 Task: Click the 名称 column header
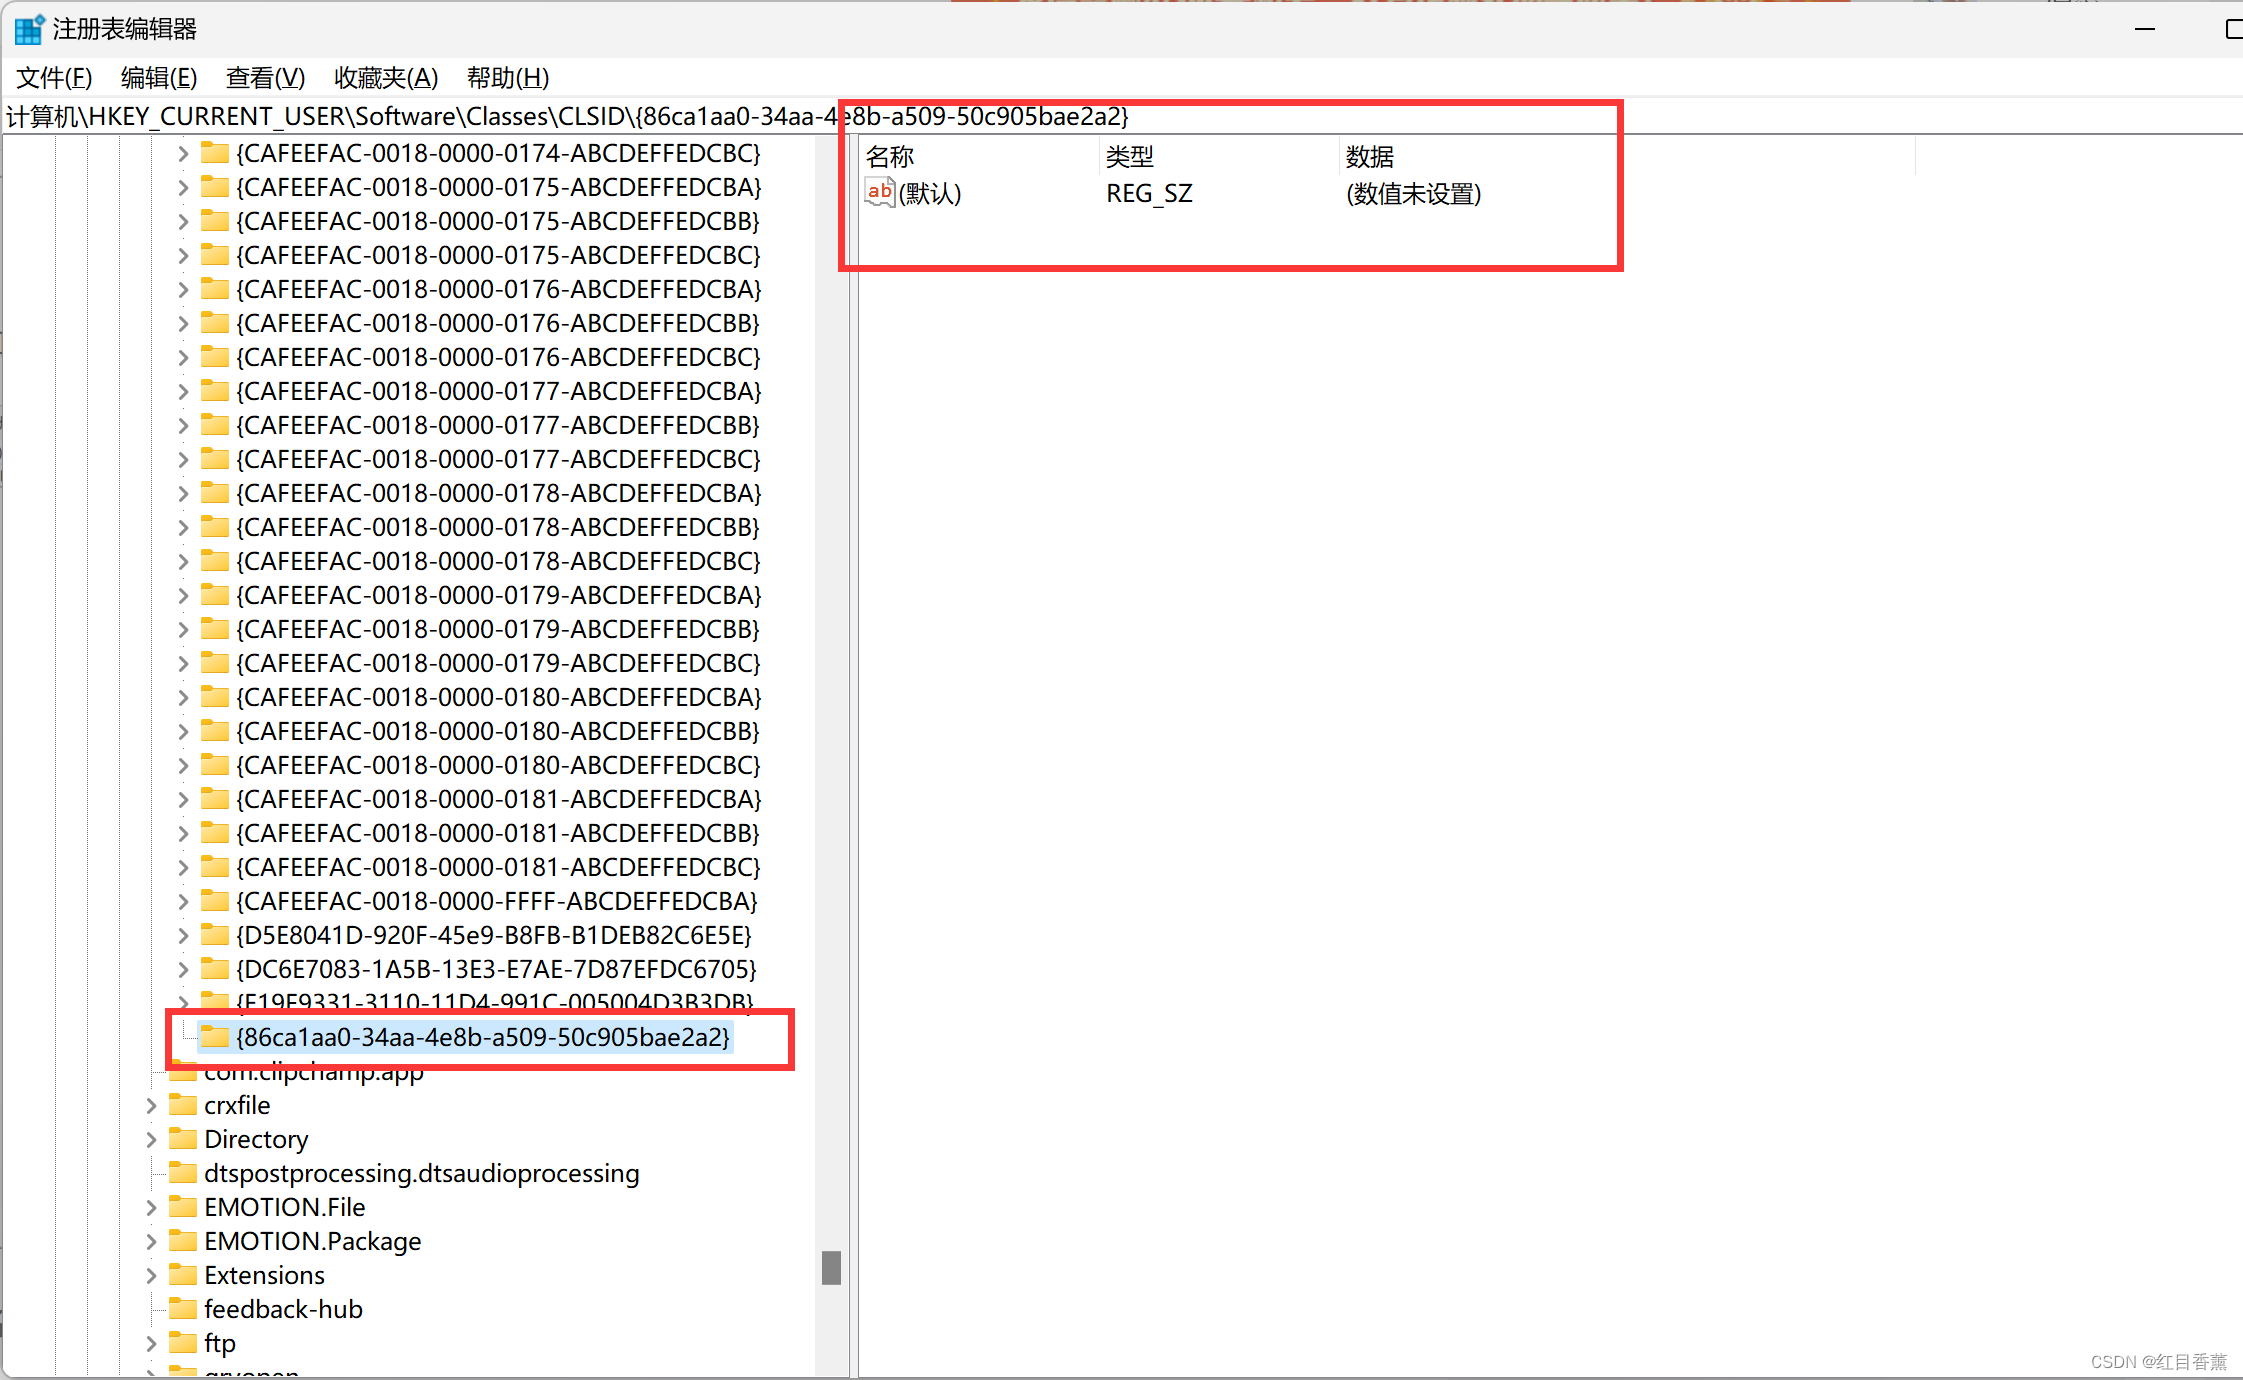coord(890,157)
